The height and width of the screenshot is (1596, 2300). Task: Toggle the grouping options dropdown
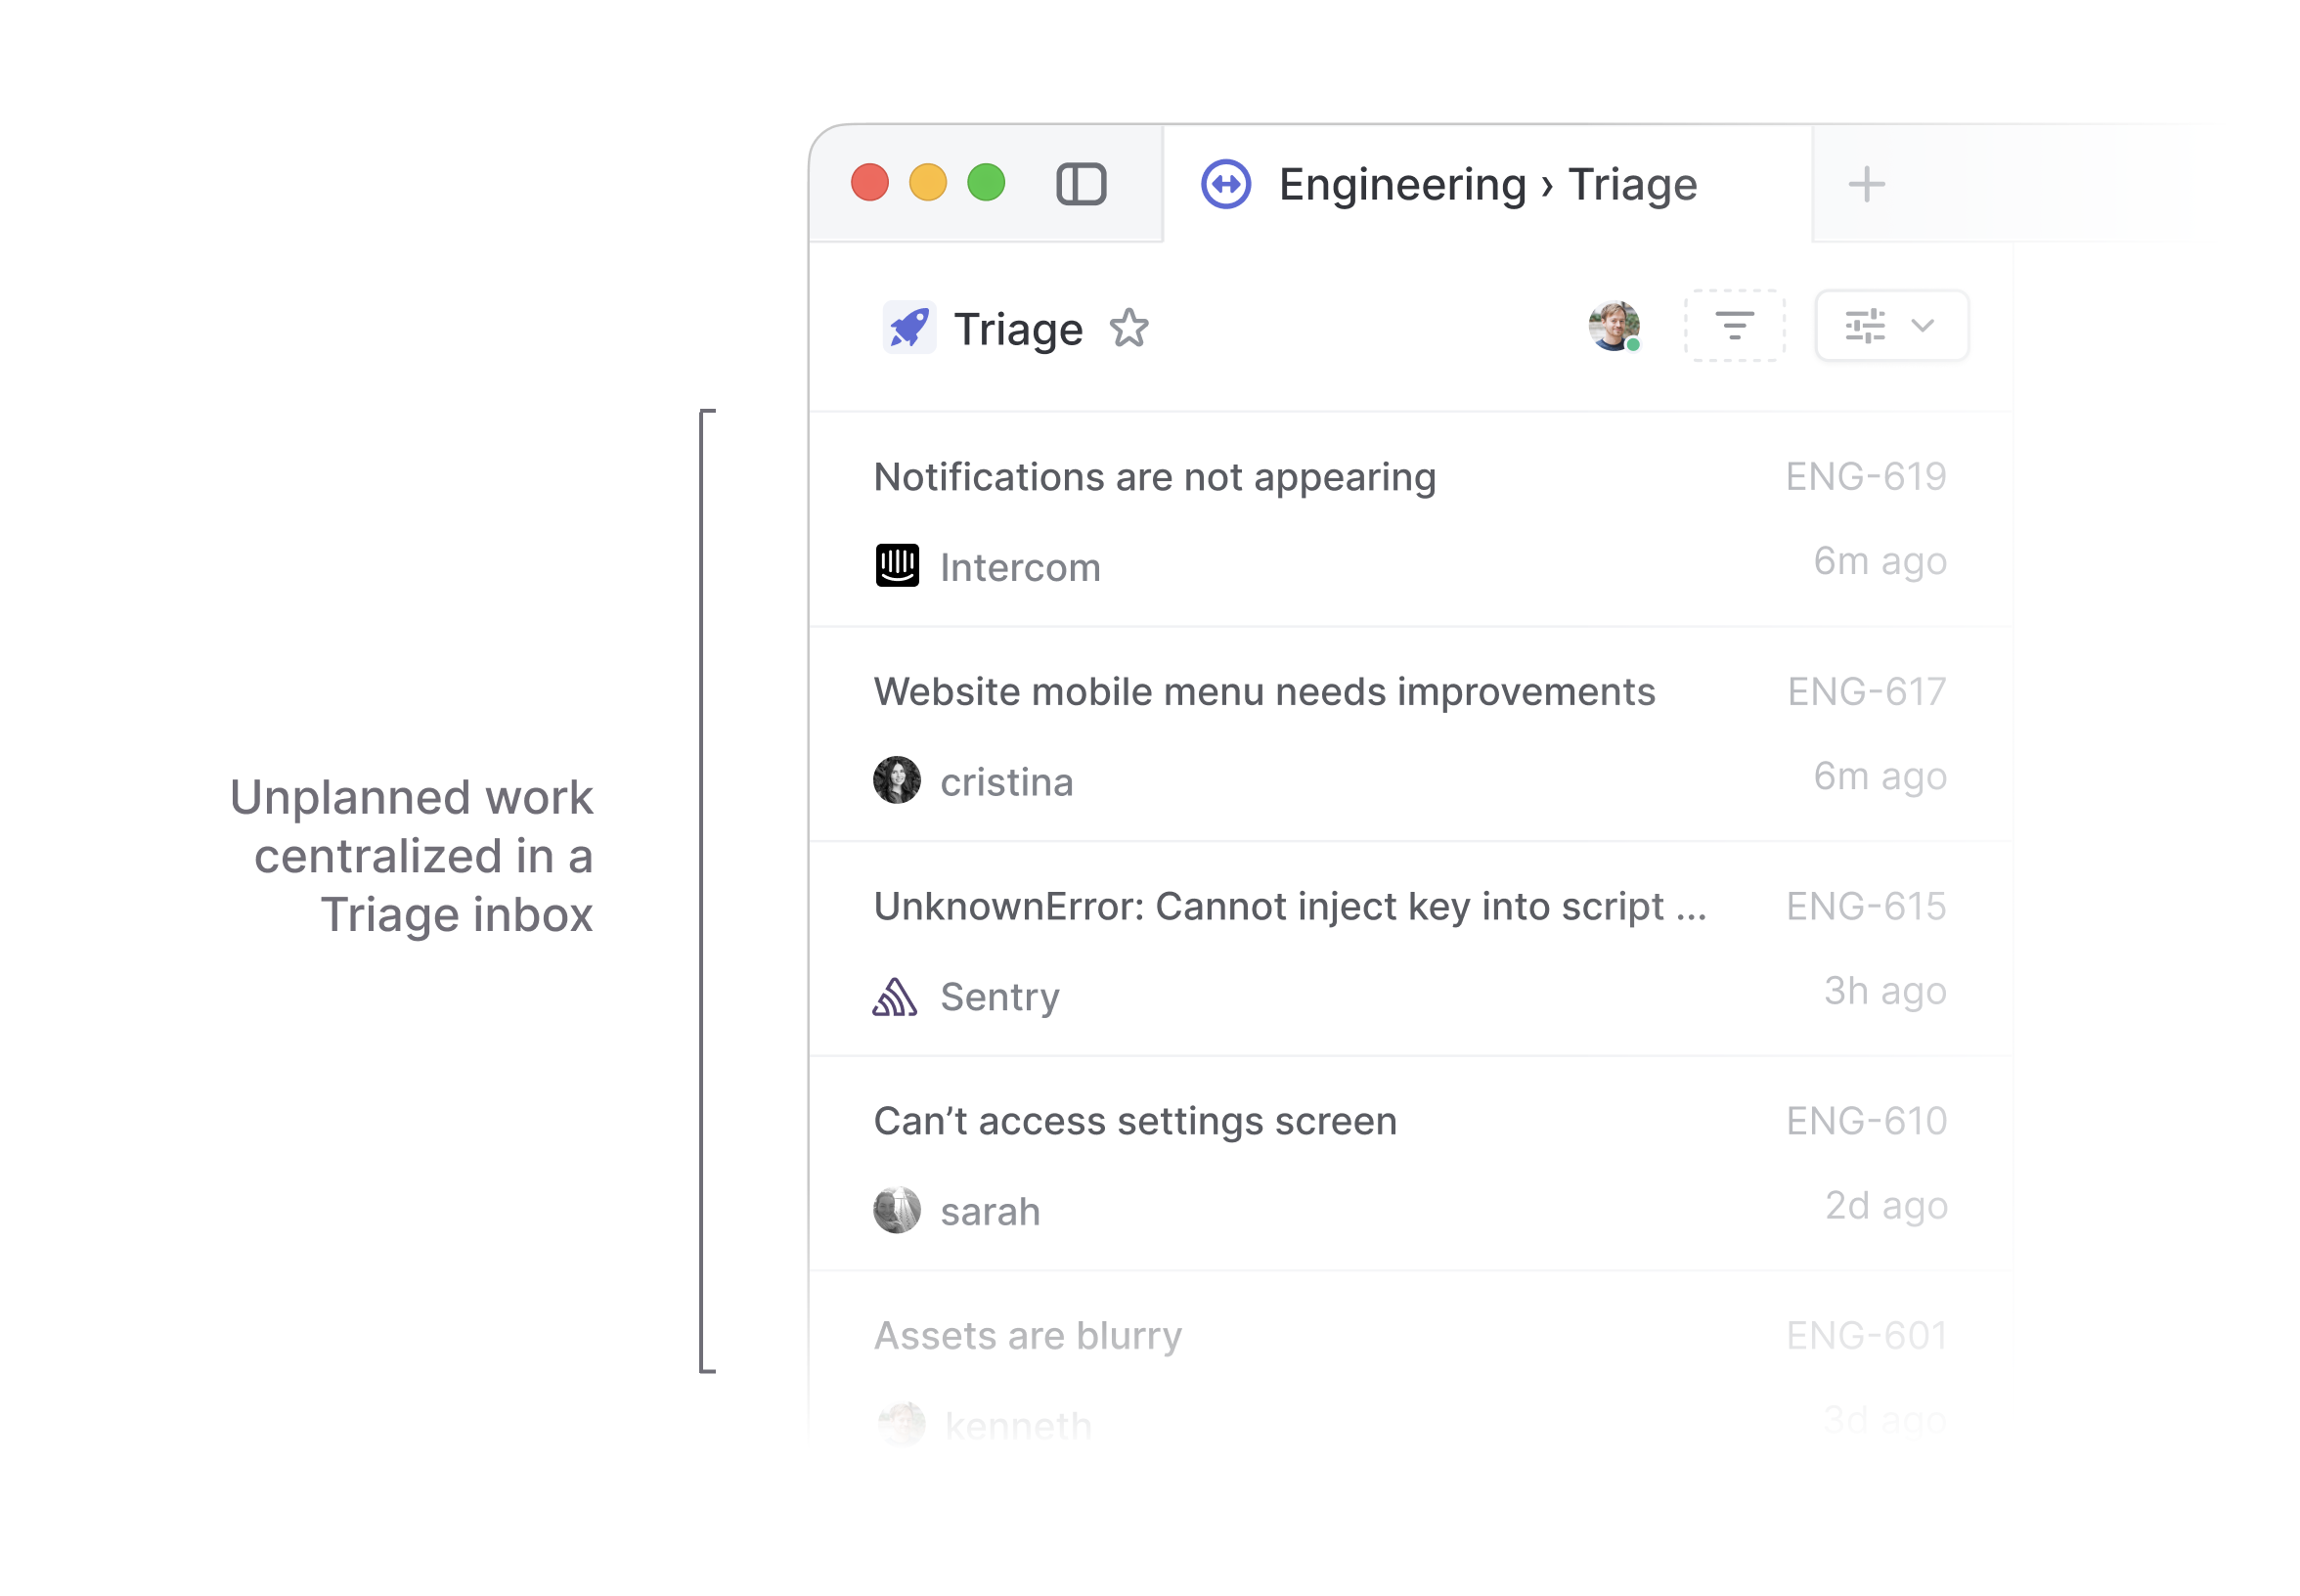1889,325
